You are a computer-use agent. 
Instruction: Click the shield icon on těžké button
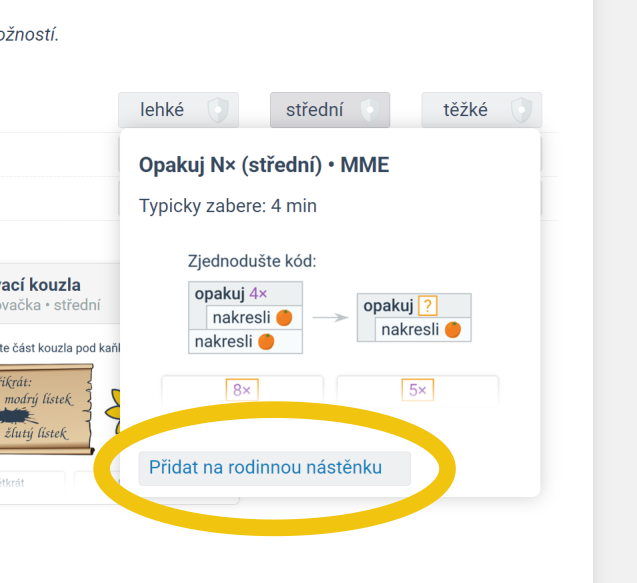[520, 110]
